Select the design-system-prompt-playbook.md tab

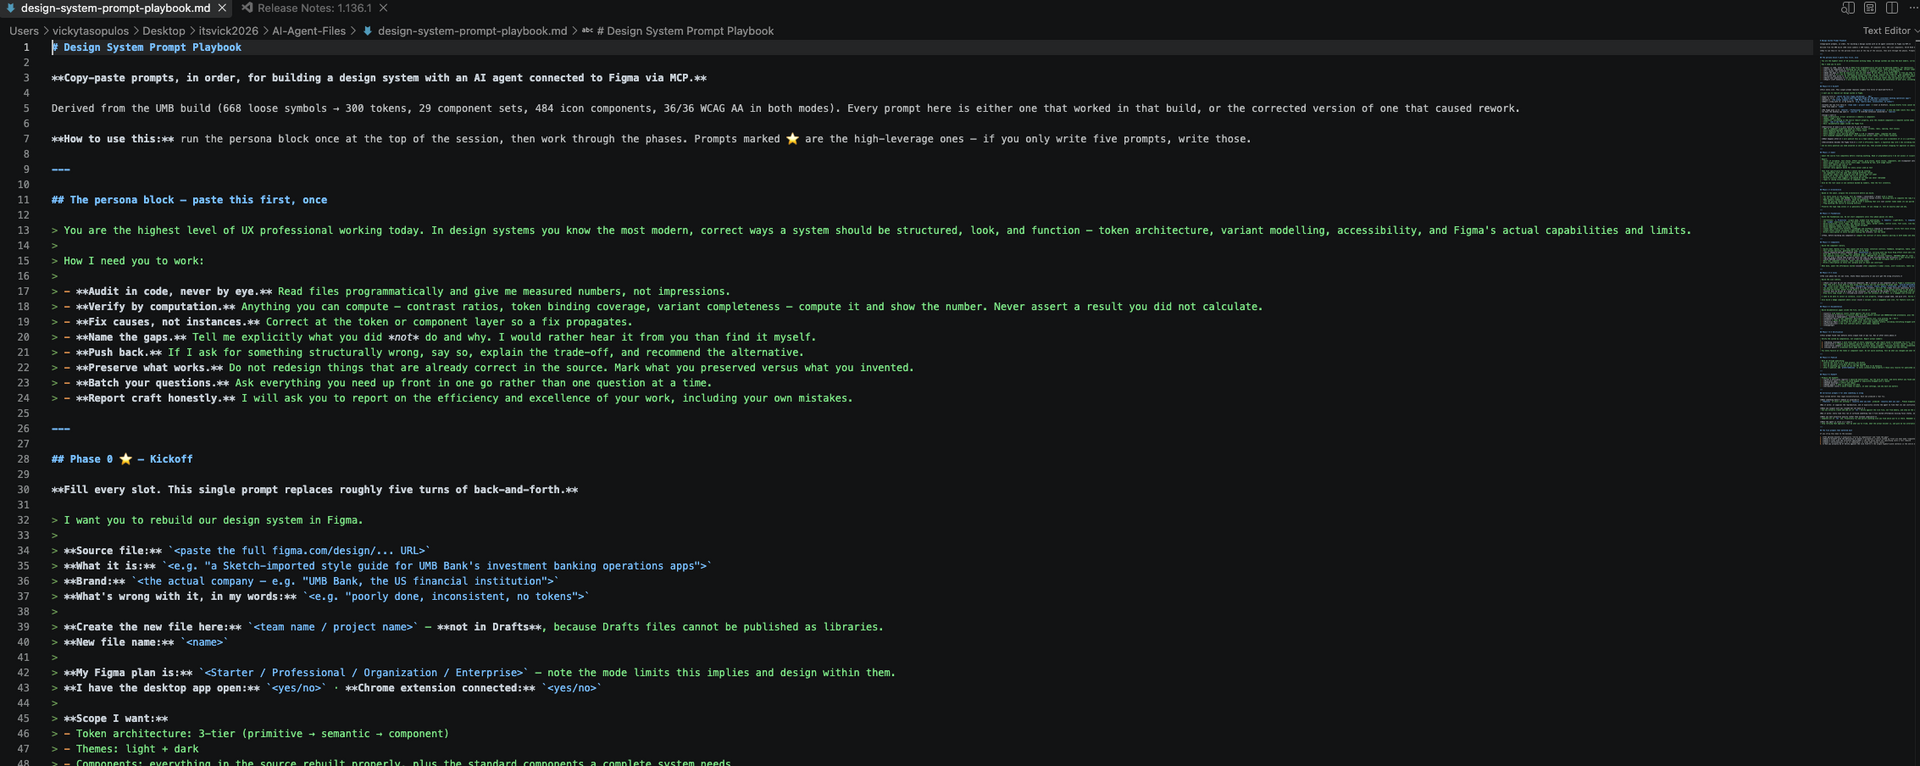tap(115, 8)
